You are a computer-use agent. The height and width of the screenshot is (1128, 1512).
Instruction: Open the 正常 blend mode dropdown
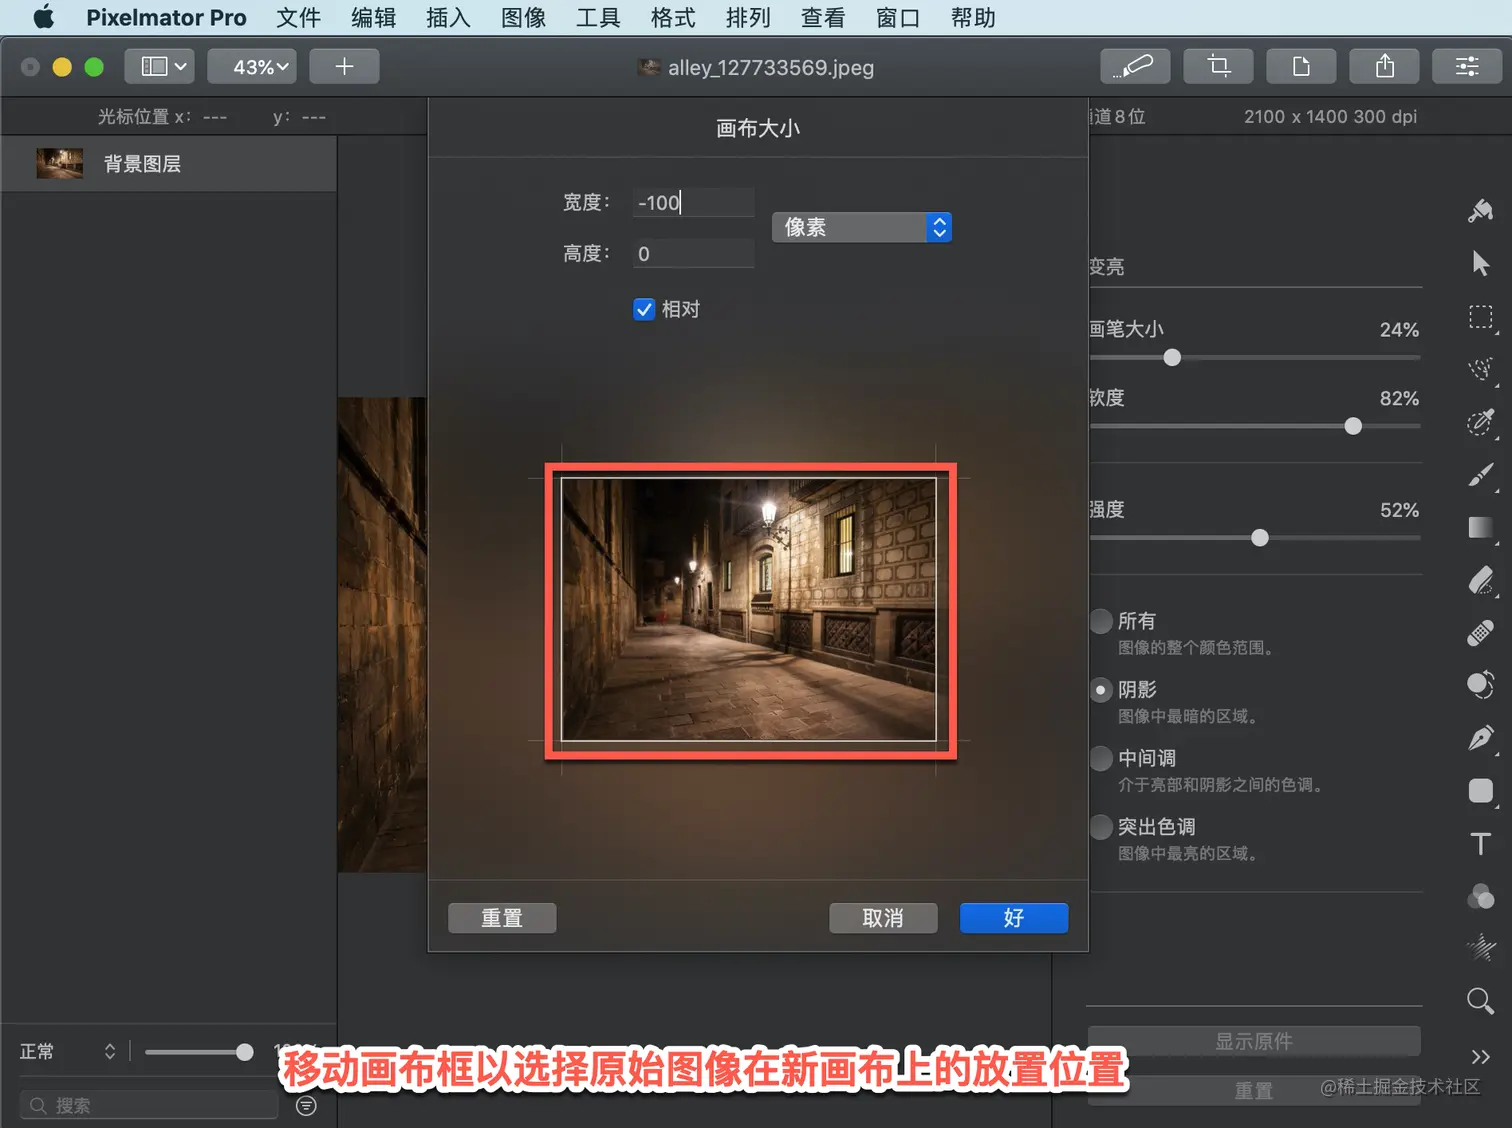point(68,1051)
